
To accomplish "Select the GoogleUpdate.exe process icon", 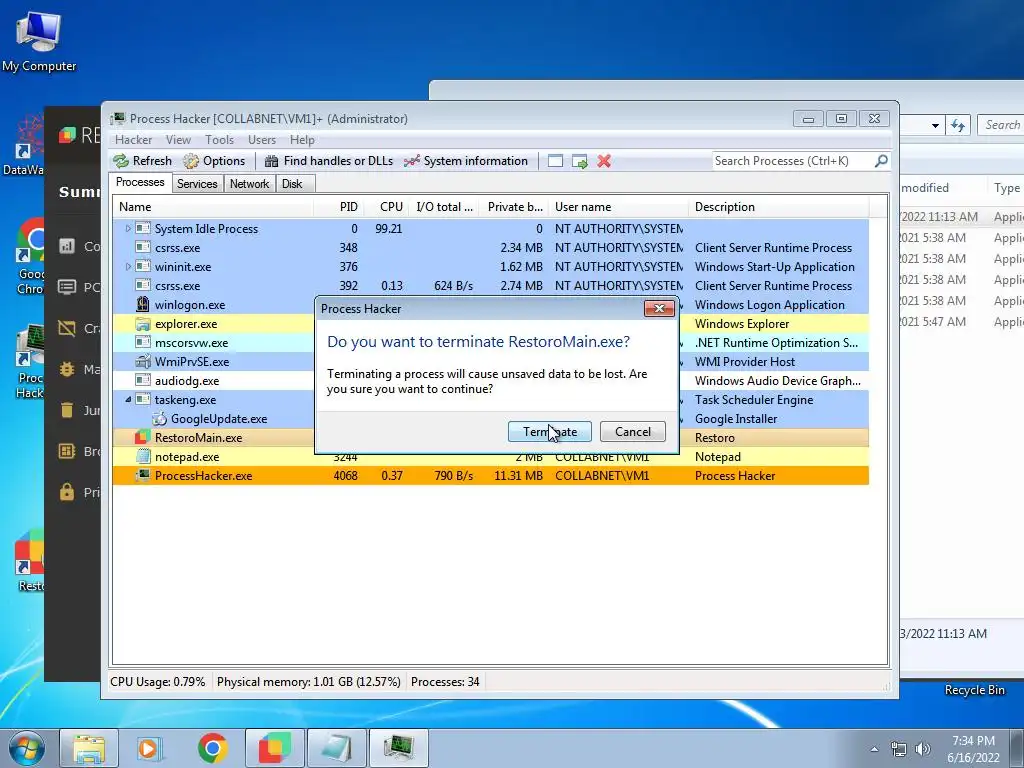I will [x=159, y=419].
